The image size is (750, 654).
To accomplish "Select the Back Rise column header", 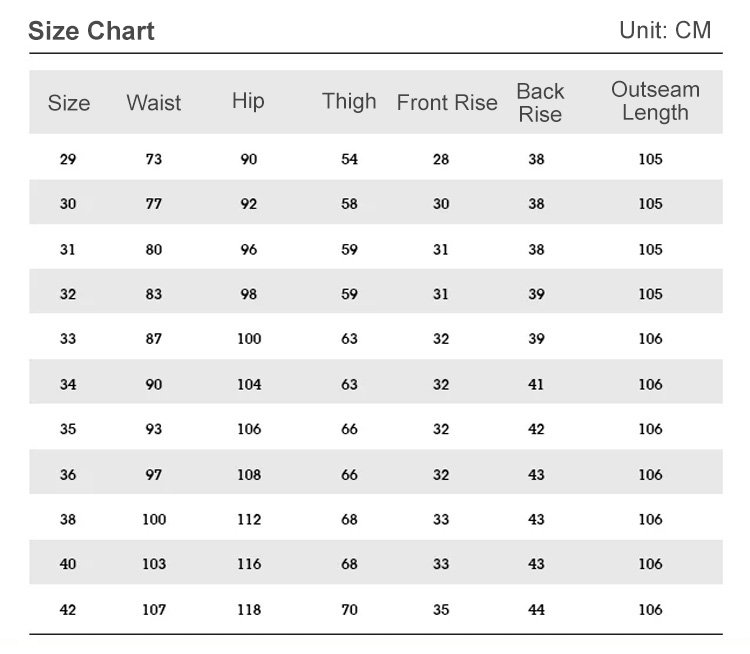I will click(540, 103).
